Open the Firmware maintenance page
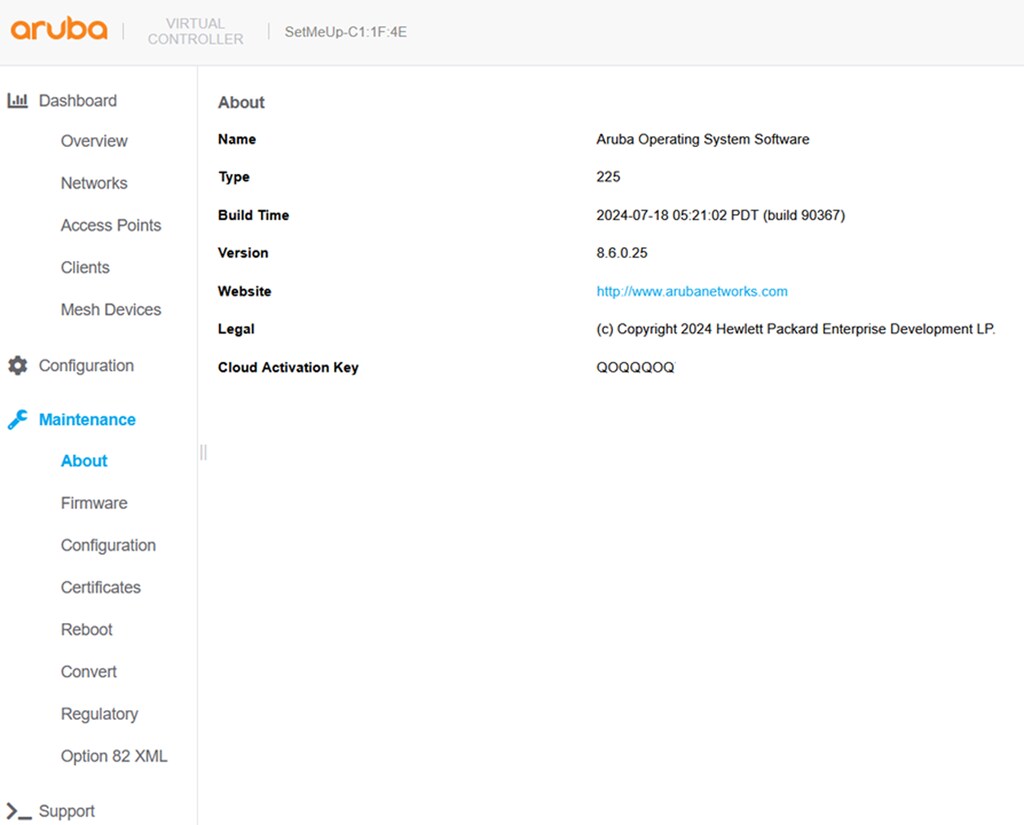Screen dimensions: 1024x825 pyautogui.click(x=94, y=503)
